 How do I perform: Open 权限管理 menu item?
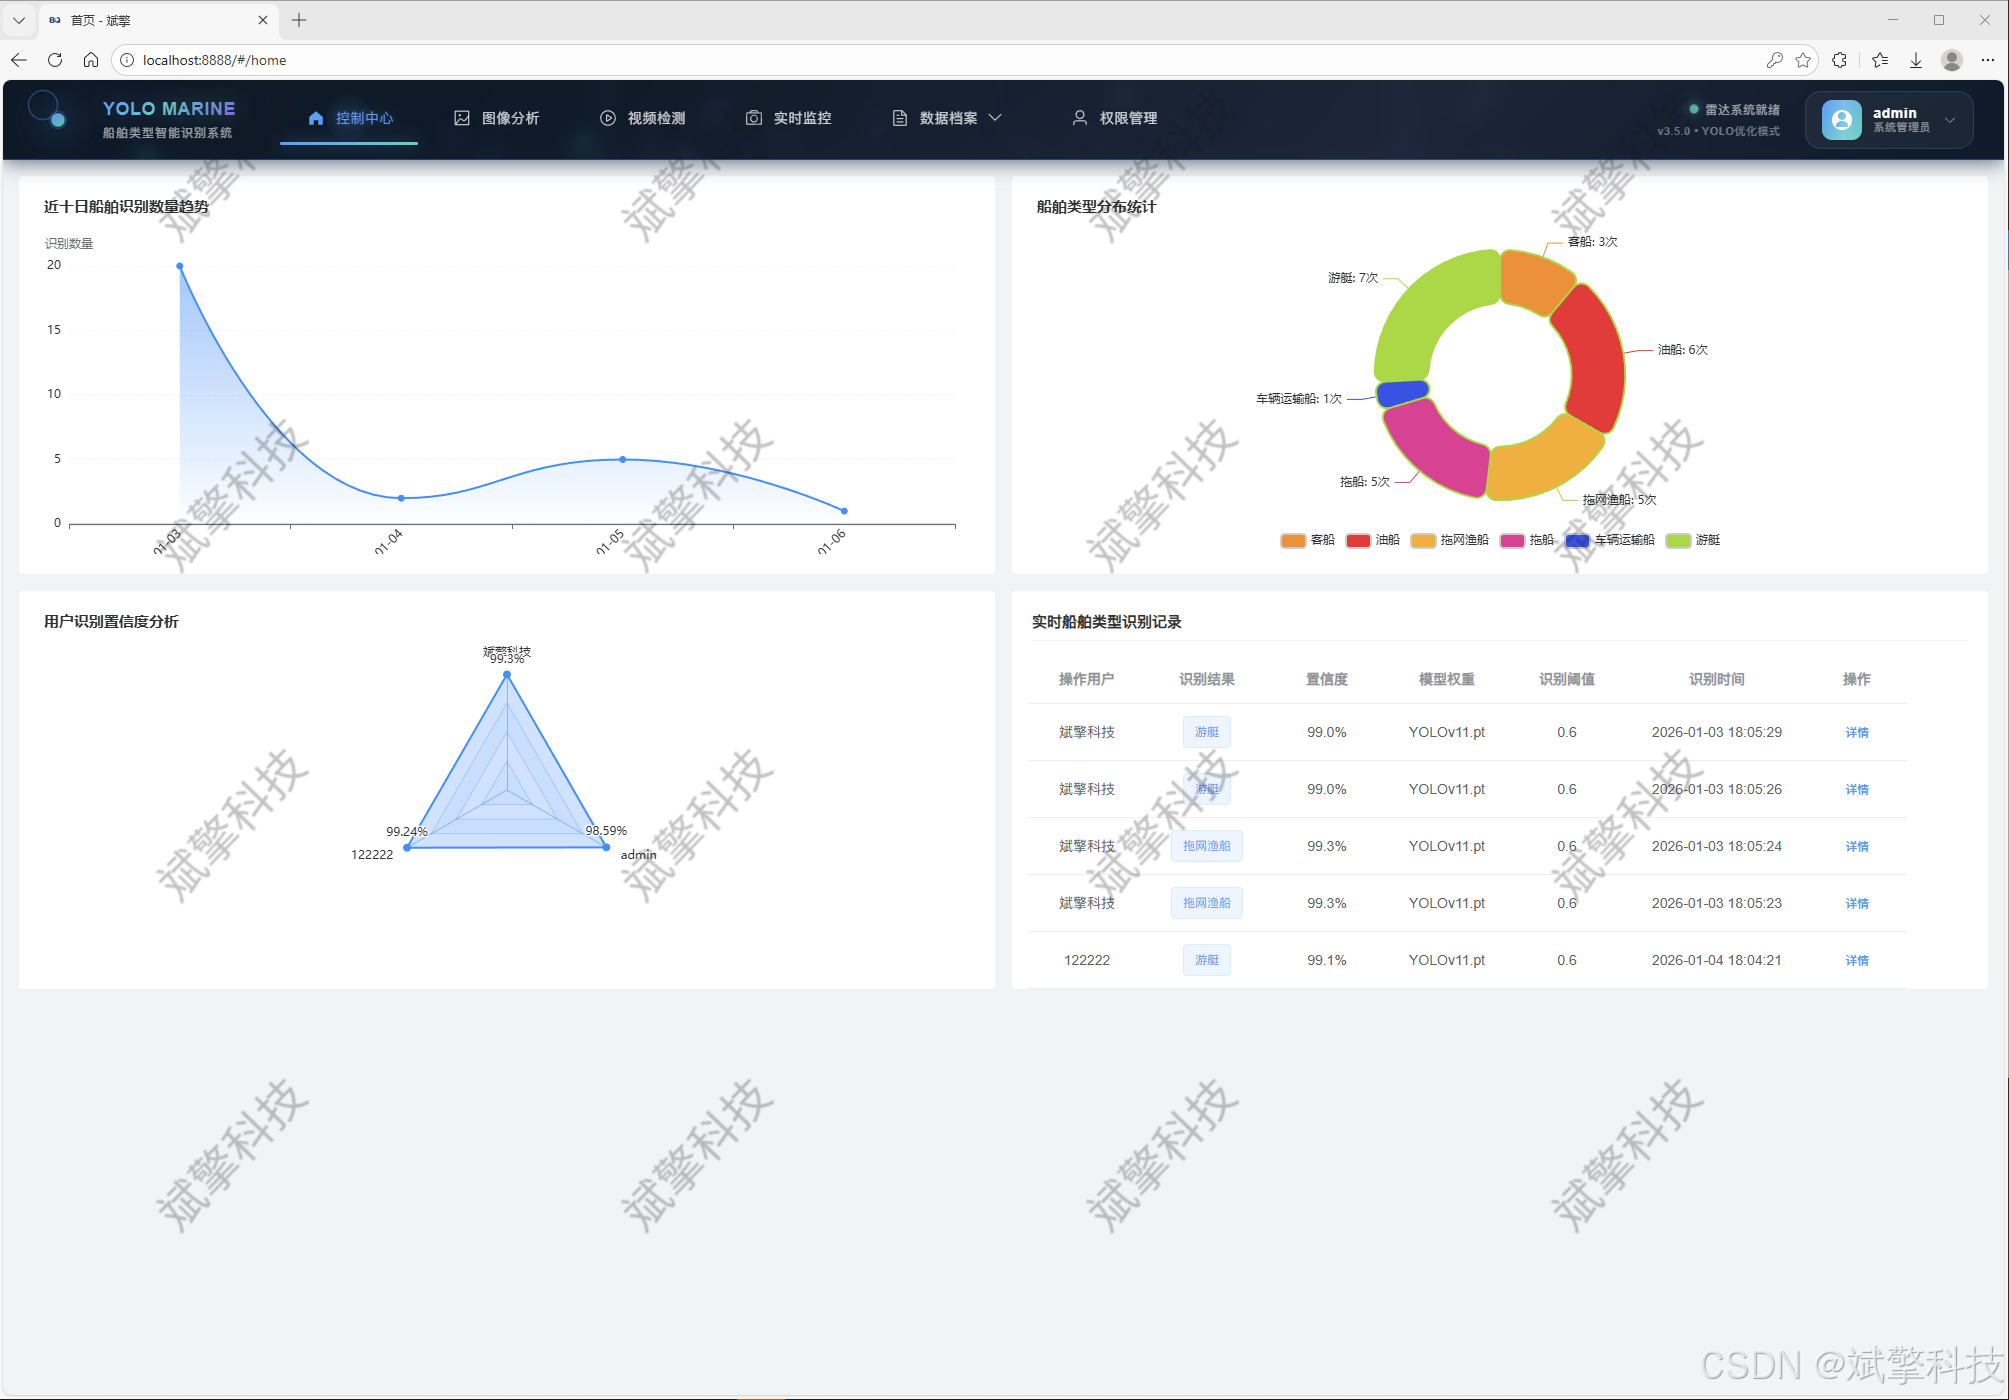coord(1128,118)
